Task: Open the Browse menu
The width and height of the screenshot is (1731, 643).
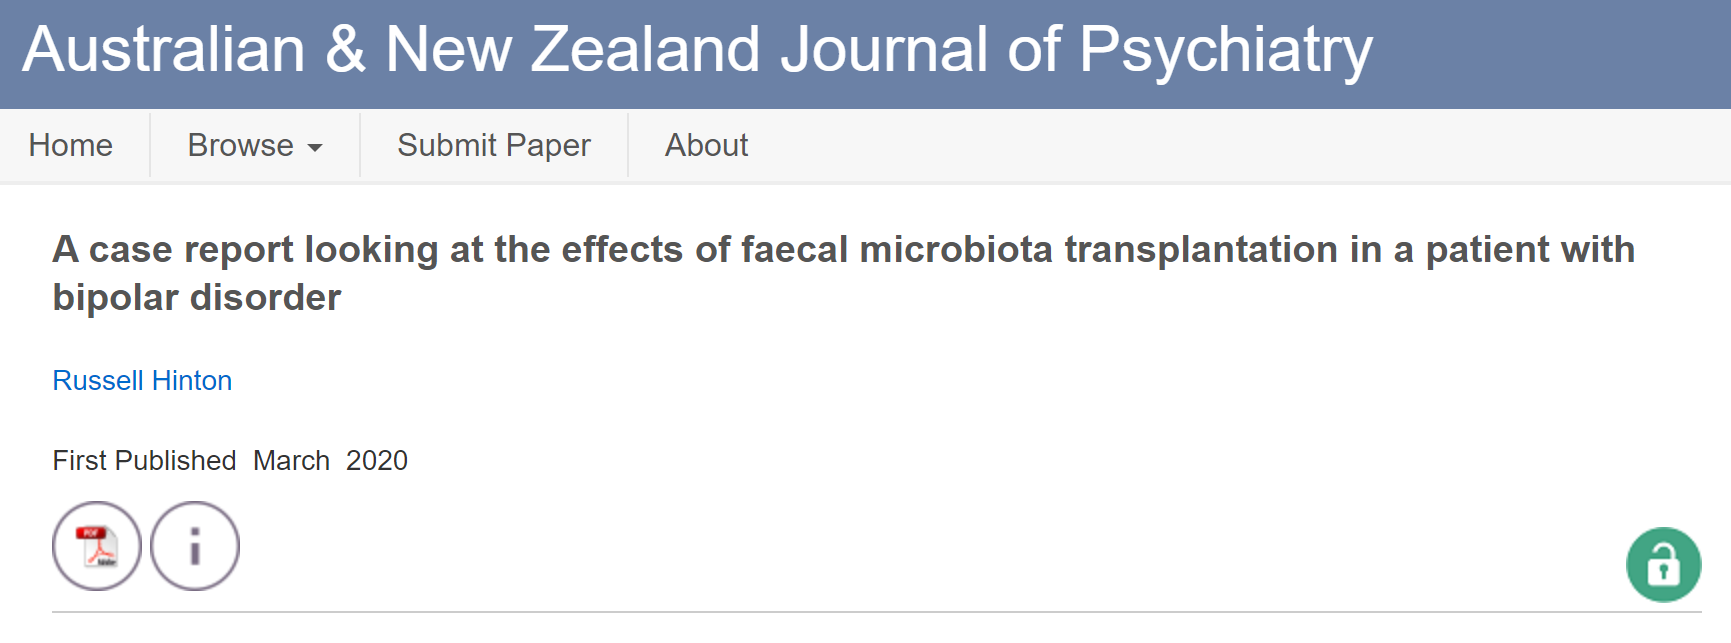Action: click(241, 145)
